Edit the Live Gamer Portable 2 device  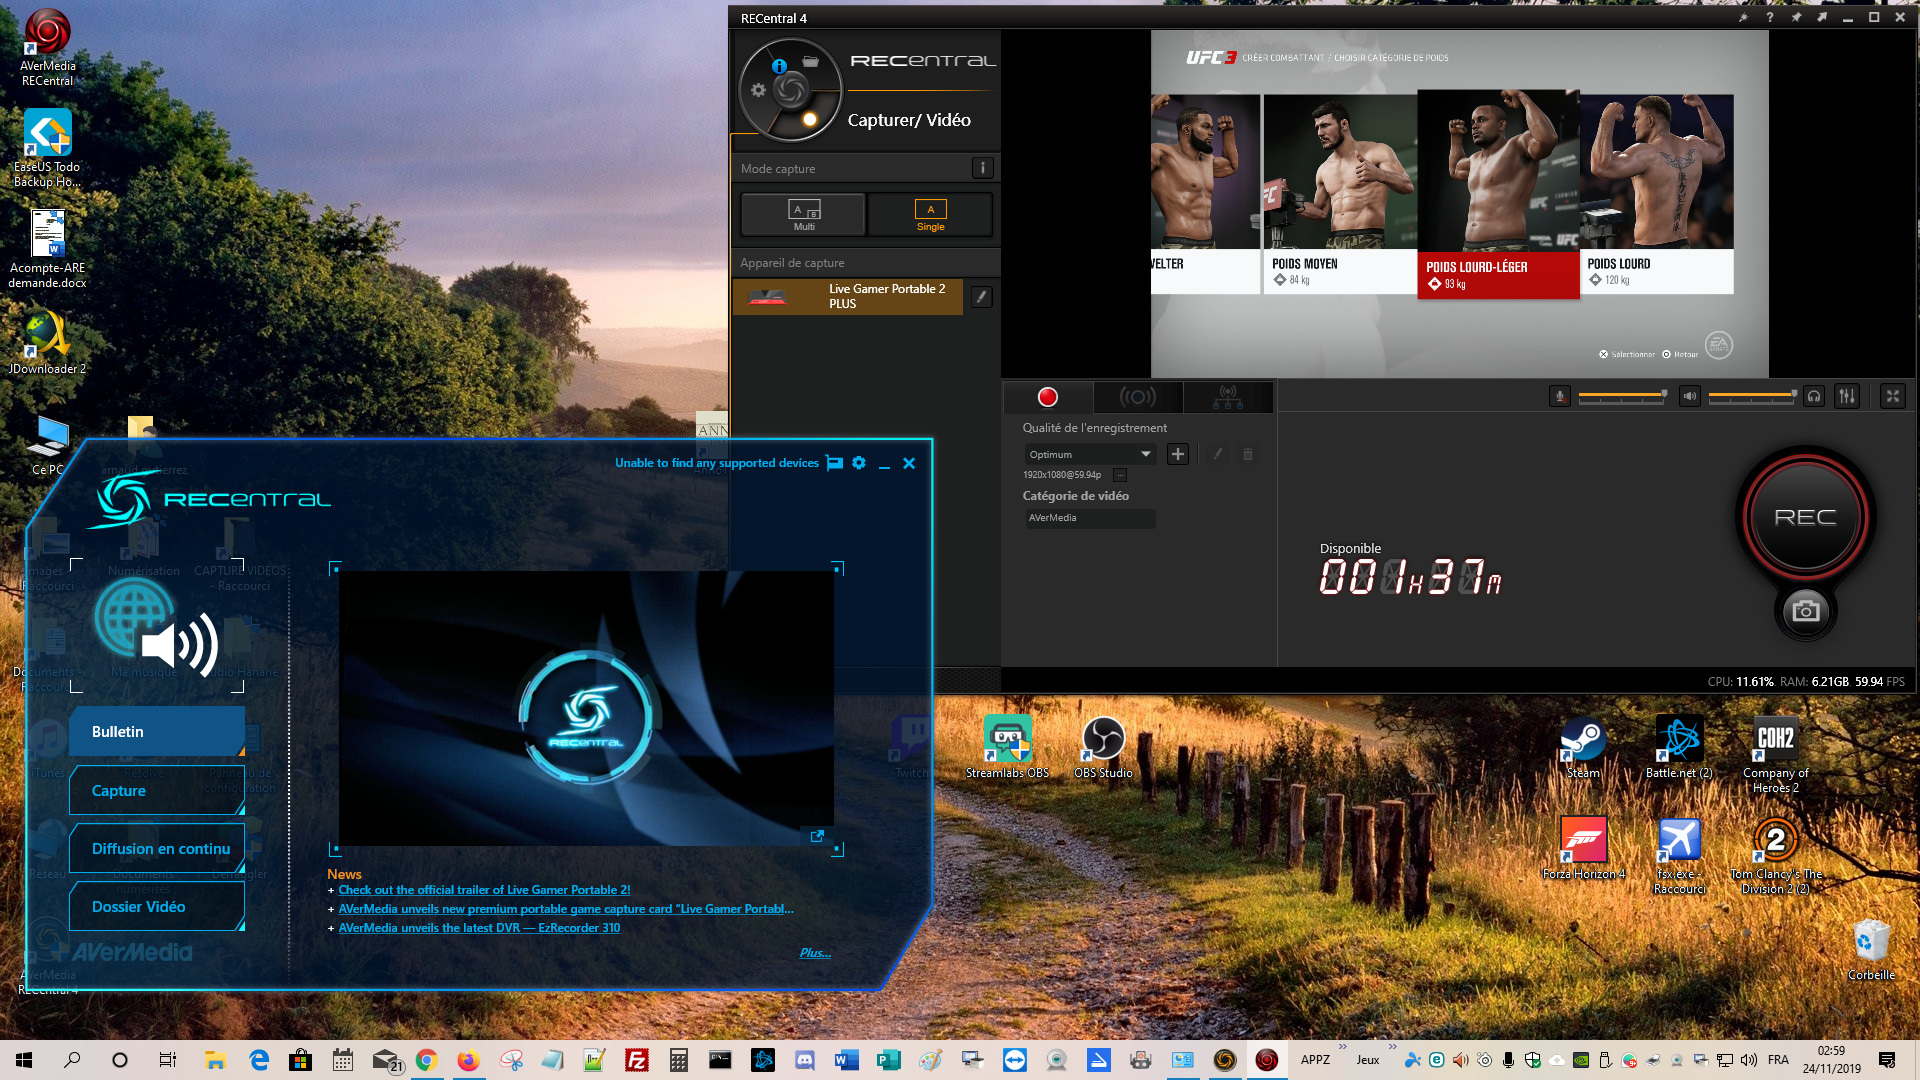pos(981,297)
